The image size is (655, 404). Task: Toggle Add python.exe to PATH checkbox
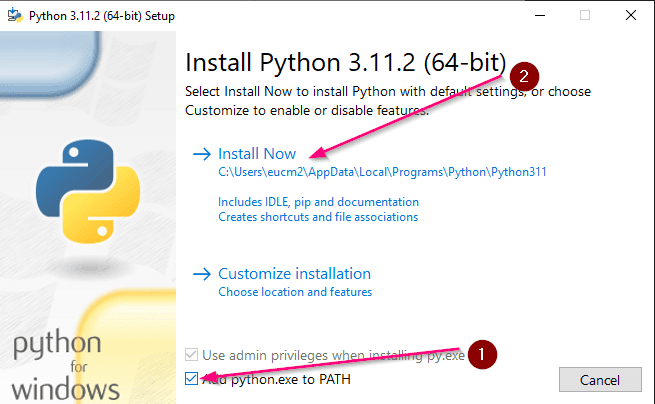click(191, 379)
